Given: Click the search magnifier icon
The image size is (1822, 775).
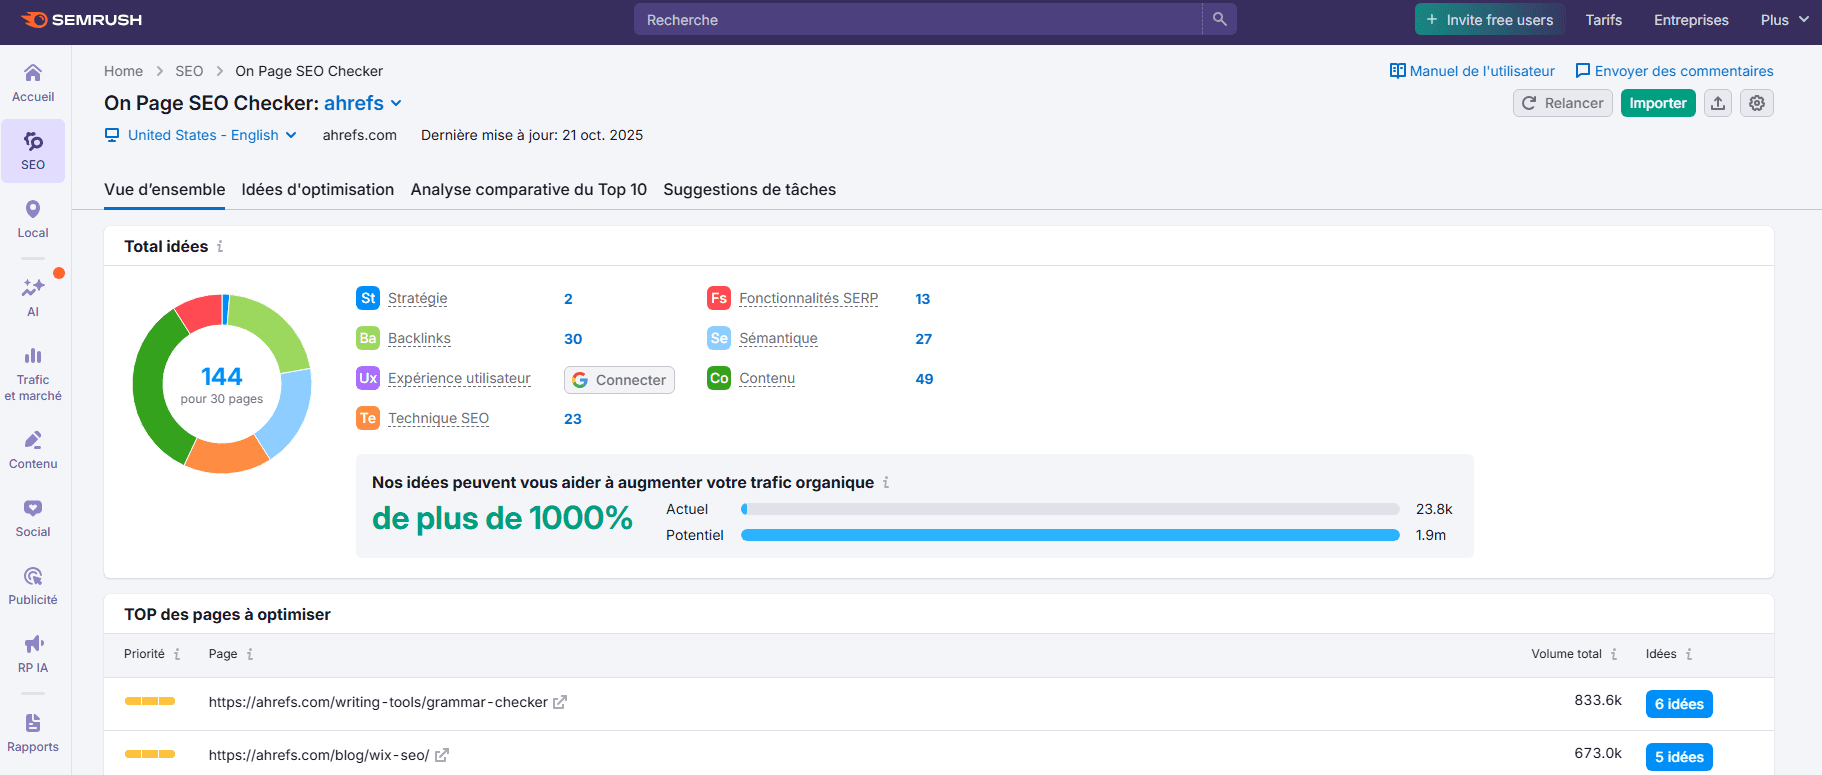Looking at the screenshot, I should click(x=1219, y=19).
